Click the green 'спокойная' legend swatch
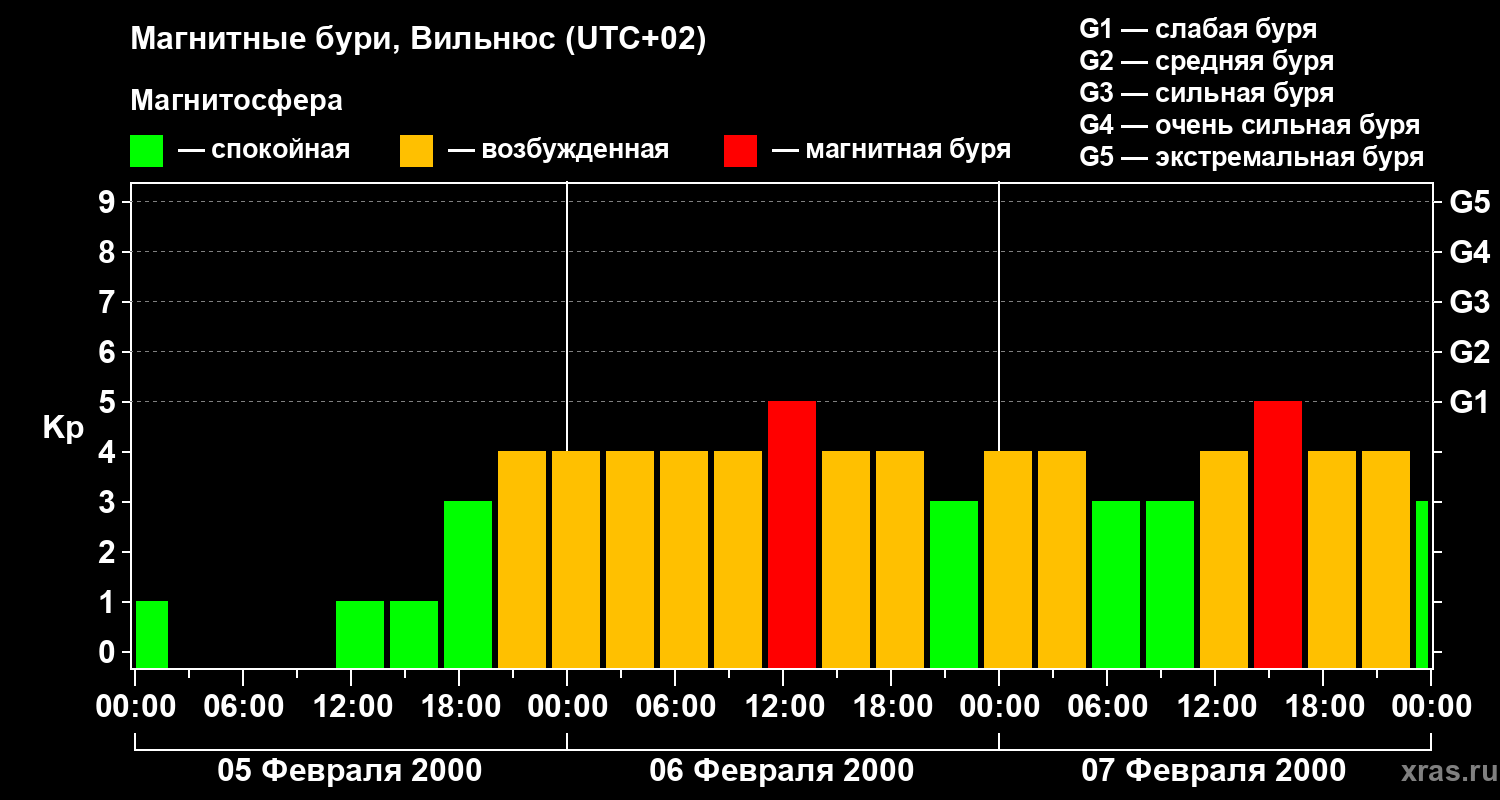 pyautogui.click(x=146, y=151)
